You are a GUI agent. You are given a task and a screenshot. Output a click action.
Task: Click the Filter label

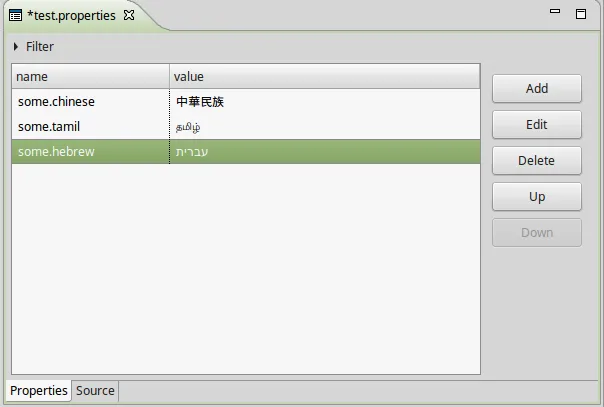(x=40, y=47)
